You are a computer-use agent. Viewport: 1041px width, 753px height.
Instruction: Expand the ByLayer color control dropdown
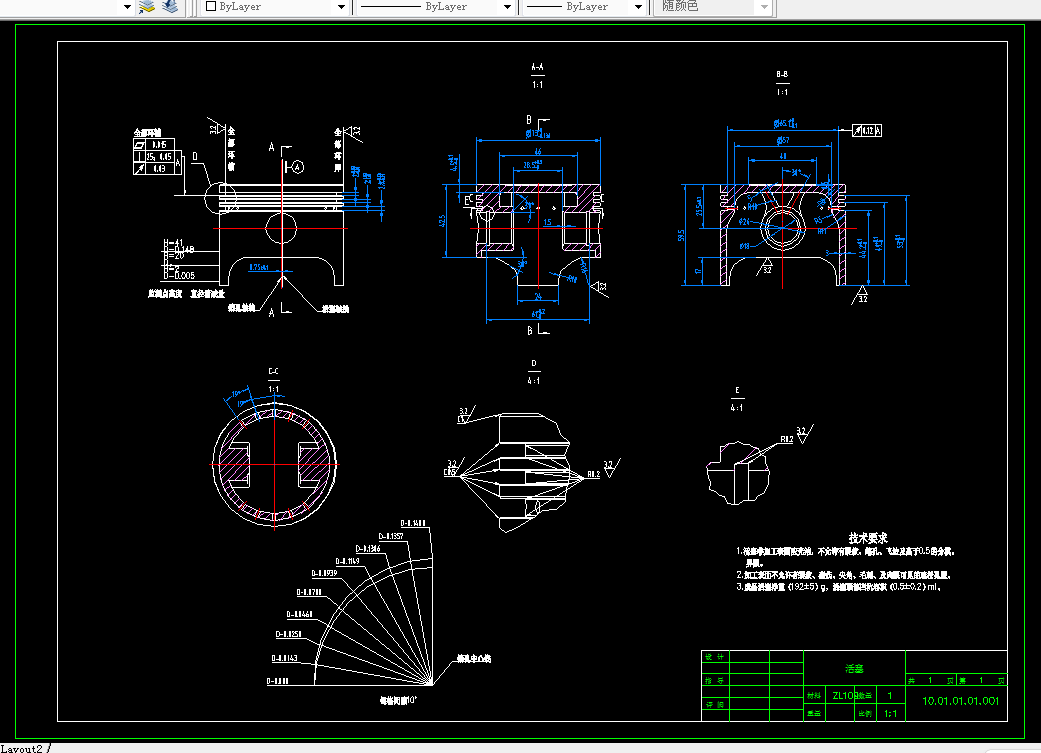pos(341,7)
